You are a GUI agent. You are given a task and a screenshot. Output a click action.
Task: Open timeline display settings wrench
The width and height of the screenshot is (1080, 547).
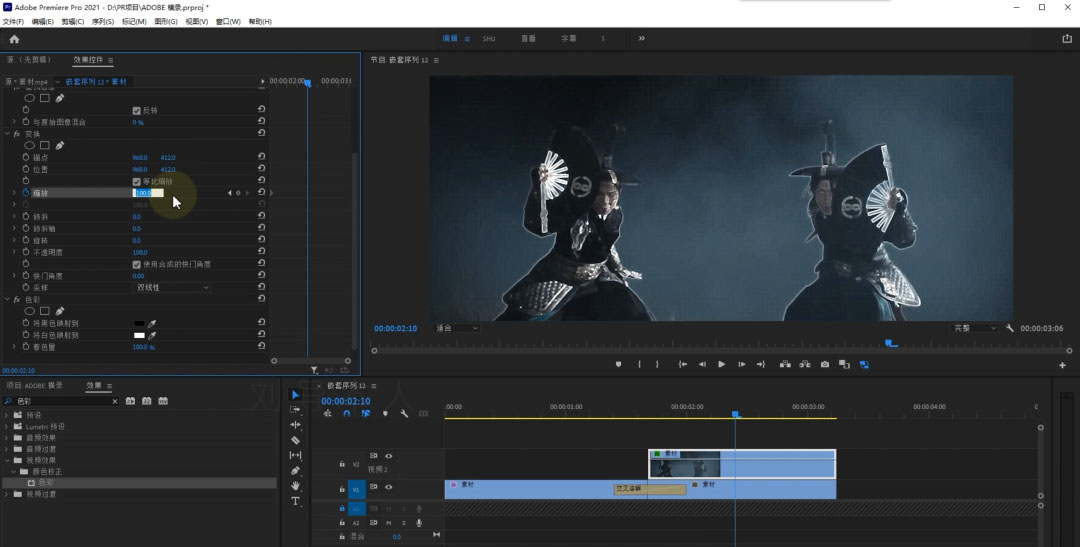[x=404, y=413]
